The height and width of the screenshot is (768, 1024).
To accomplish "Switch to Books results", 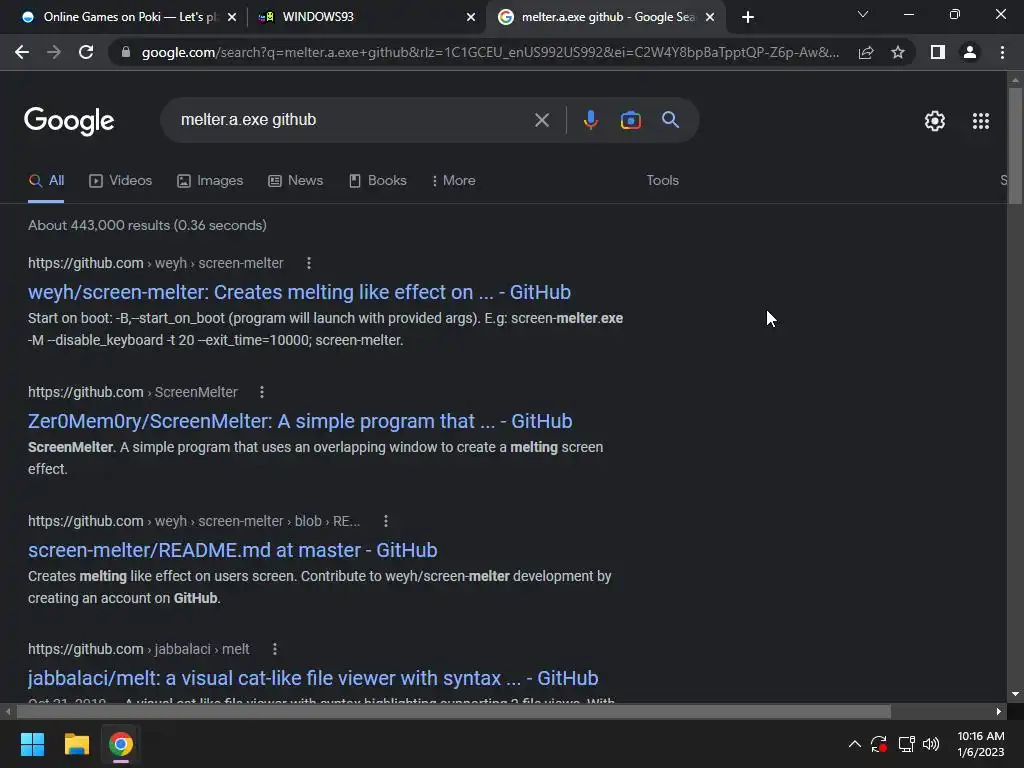I will [x=378, y=181].
